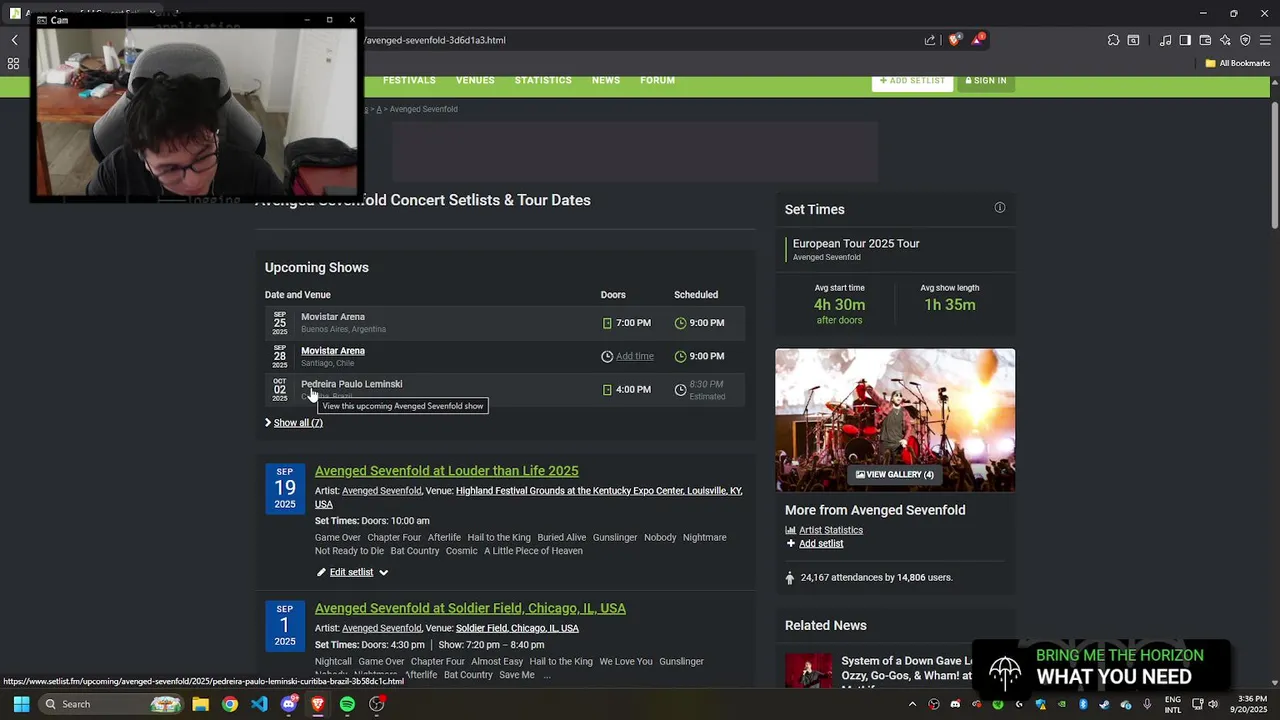Toggle the browser sidebar panel icon
Viewport: 1280px width, 720px height.
coord(1185,40)
